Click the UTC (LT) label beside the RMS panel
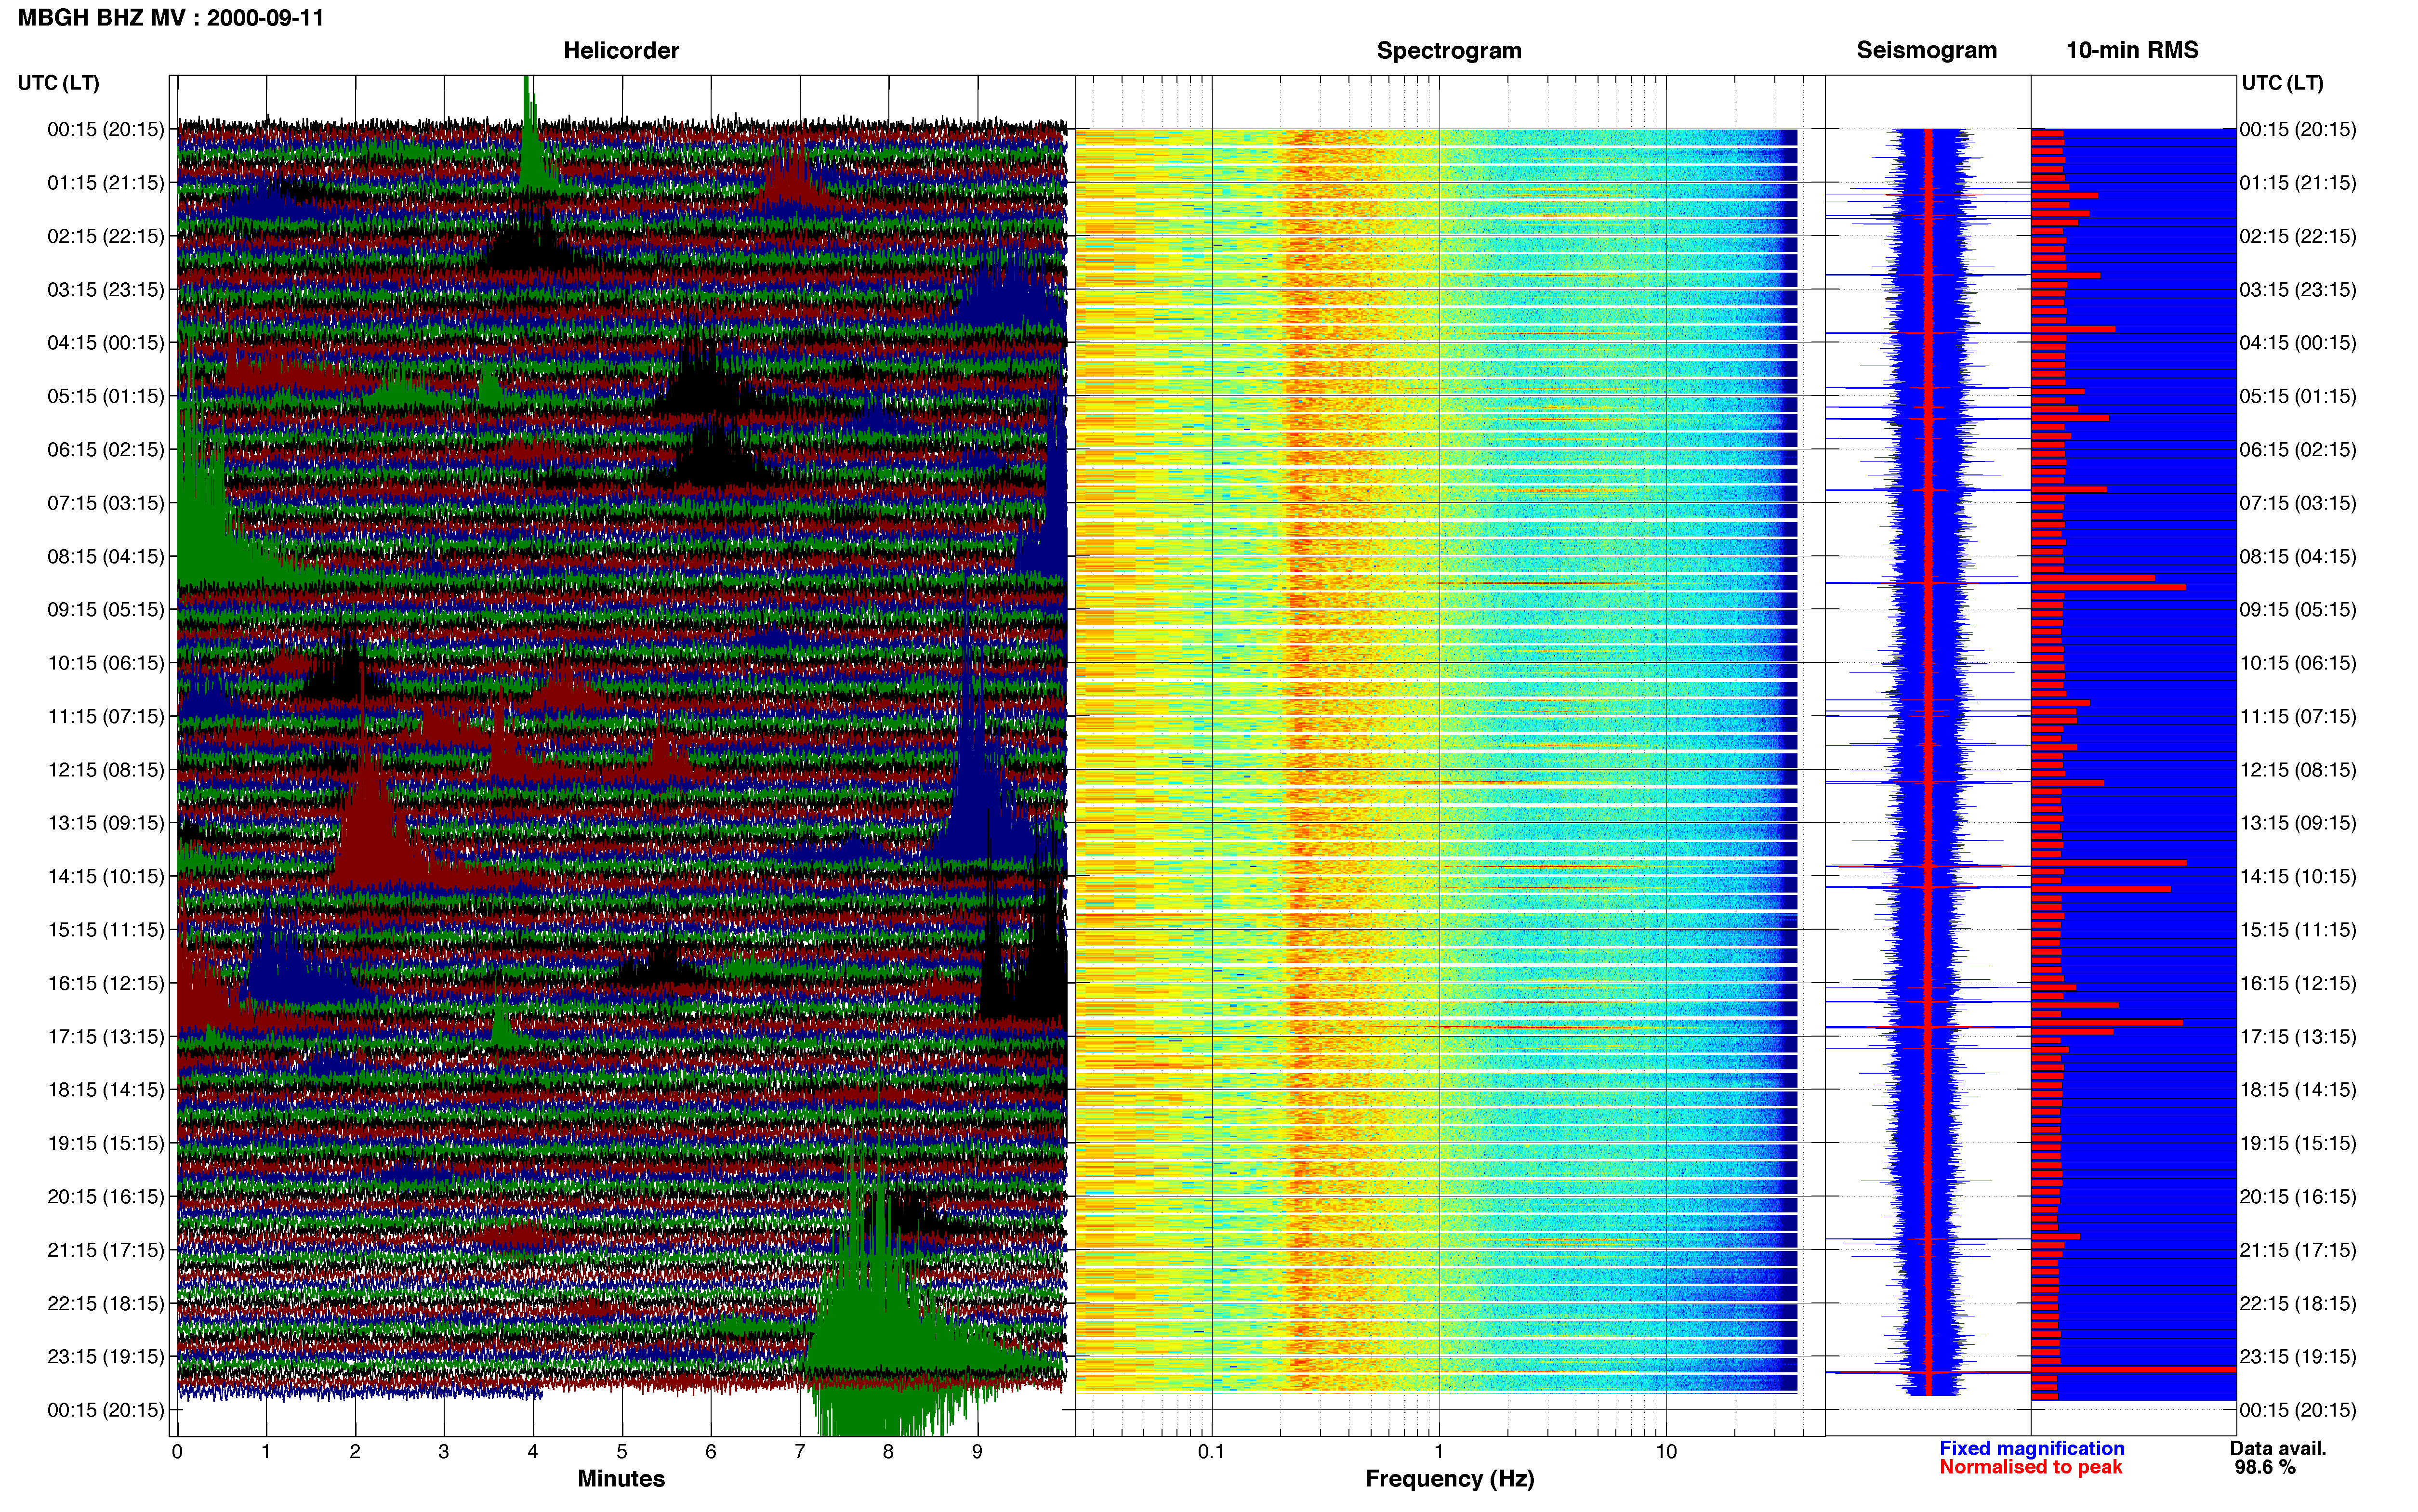 point(2282,83)
